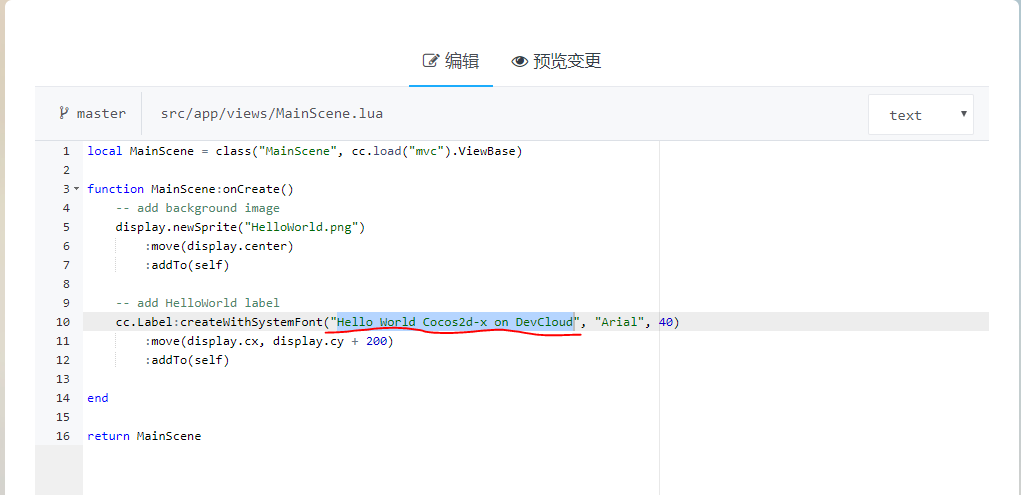
Task: Collapse the function fold arrow on line 3
Action: (76, 189)
